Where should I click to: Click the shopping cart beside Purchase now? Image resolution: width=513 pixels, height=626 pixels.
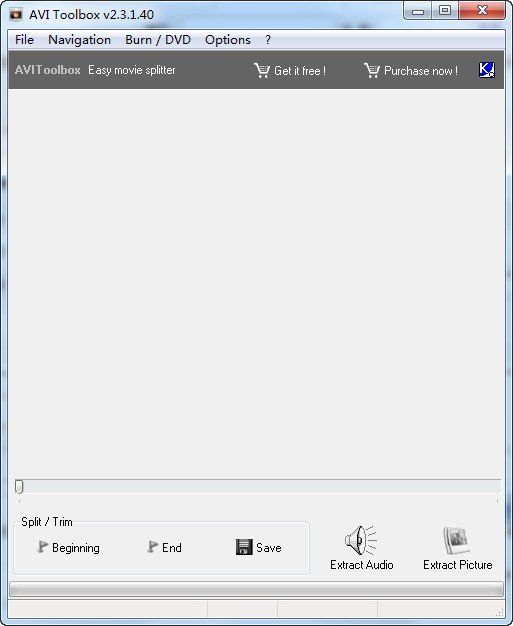point(372,70)
